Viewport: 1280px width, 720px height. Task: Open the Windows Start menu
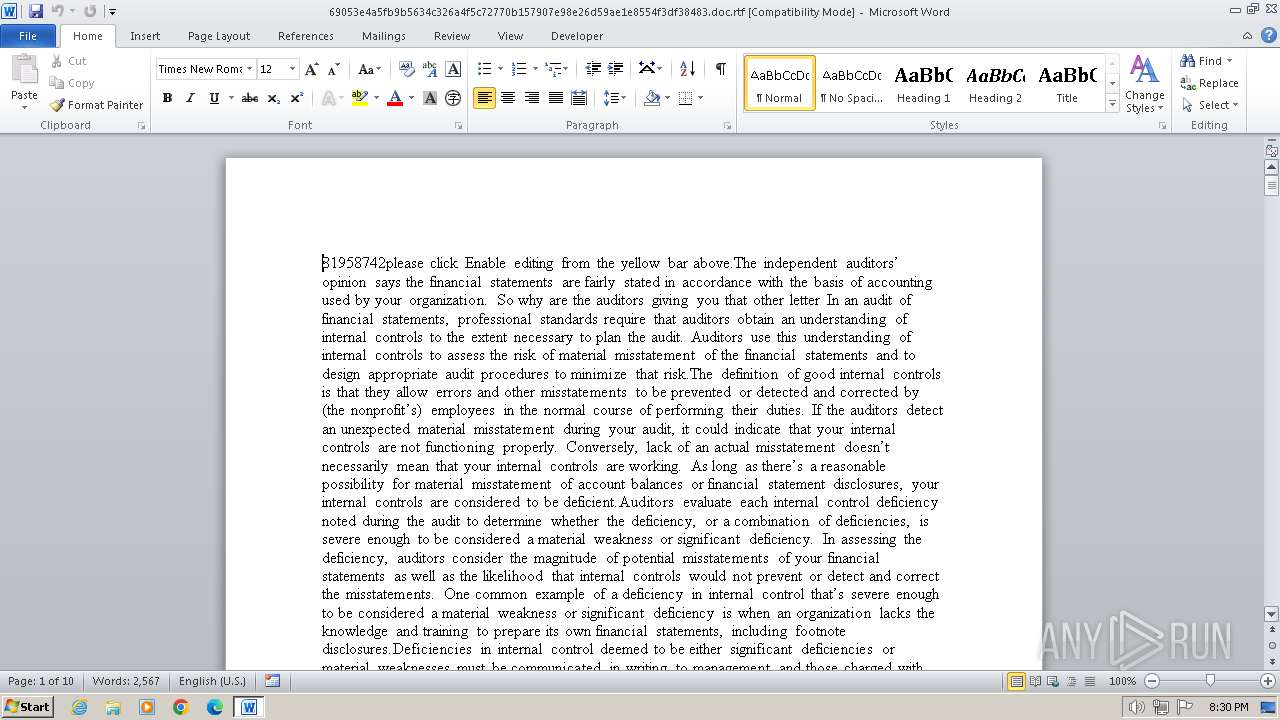point(27,707)
